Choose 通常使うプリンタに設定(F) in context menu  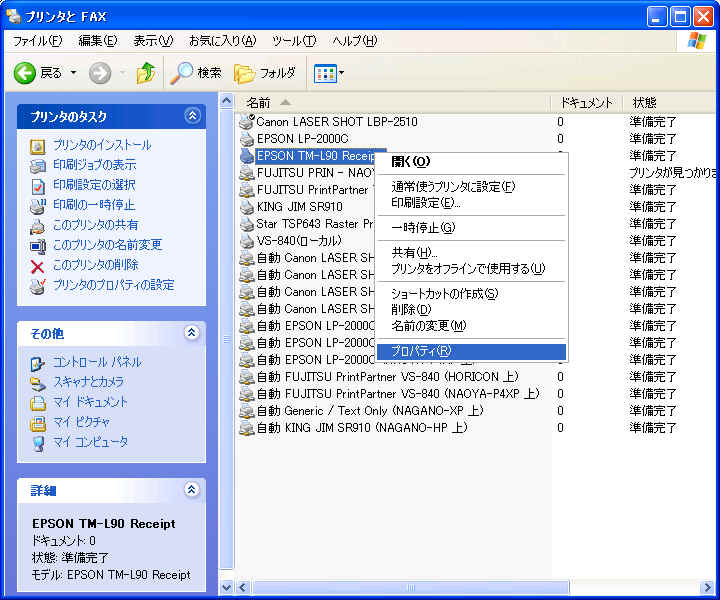pos(471,186)
